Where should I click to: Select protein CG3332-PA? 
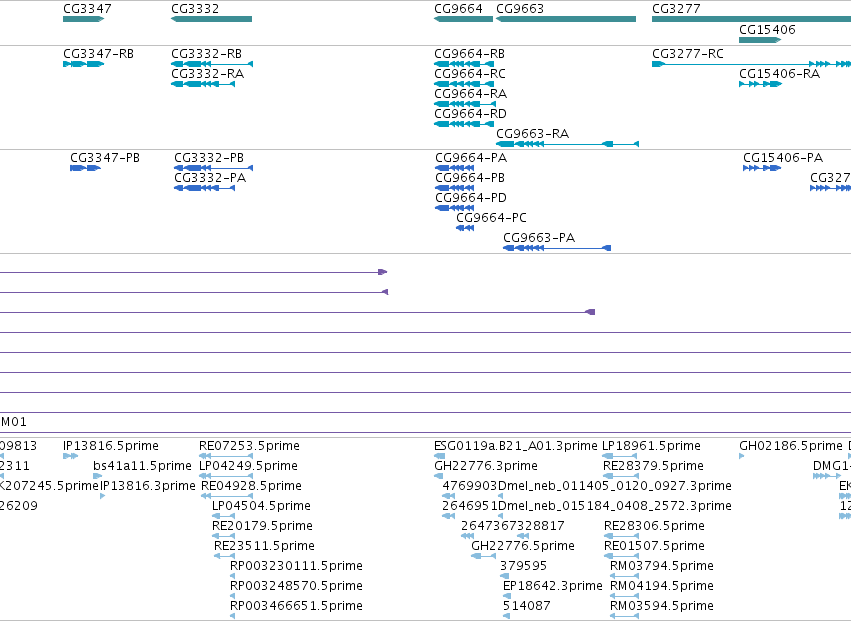pyautogui.click(x=204, y=188)
